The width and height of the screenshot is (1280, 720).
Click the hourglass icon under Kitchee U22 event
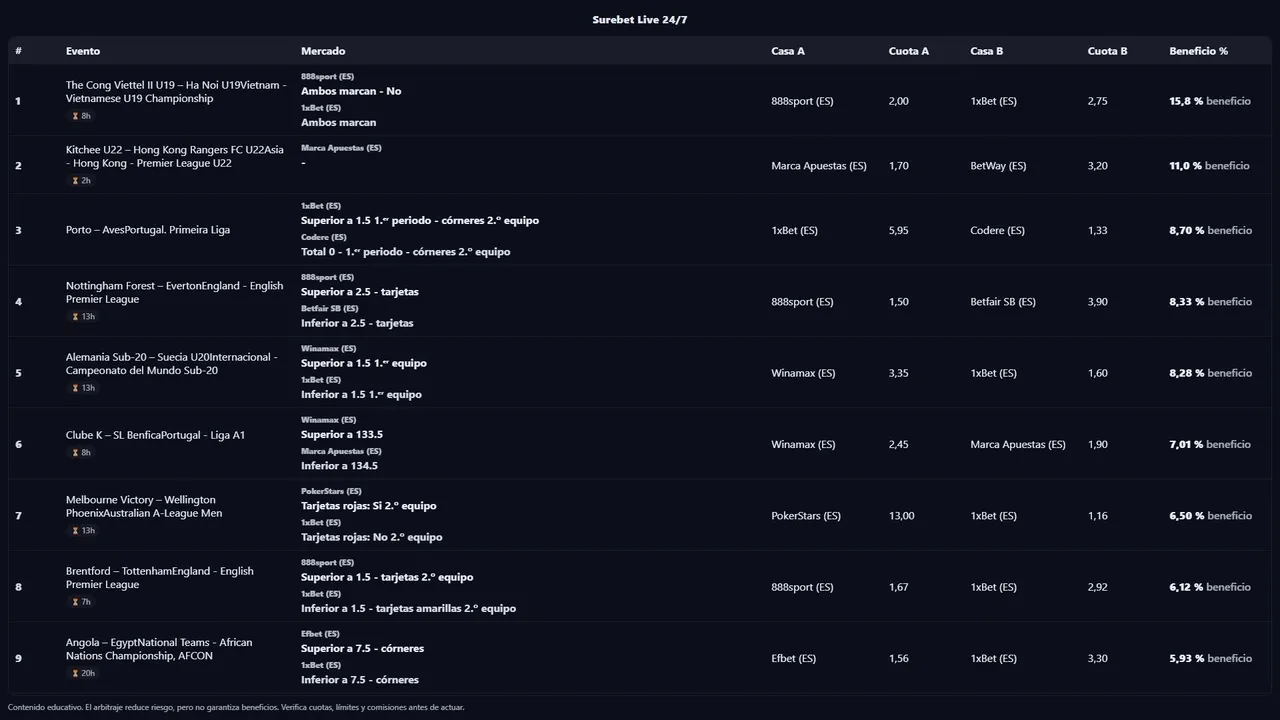point(75,181)
